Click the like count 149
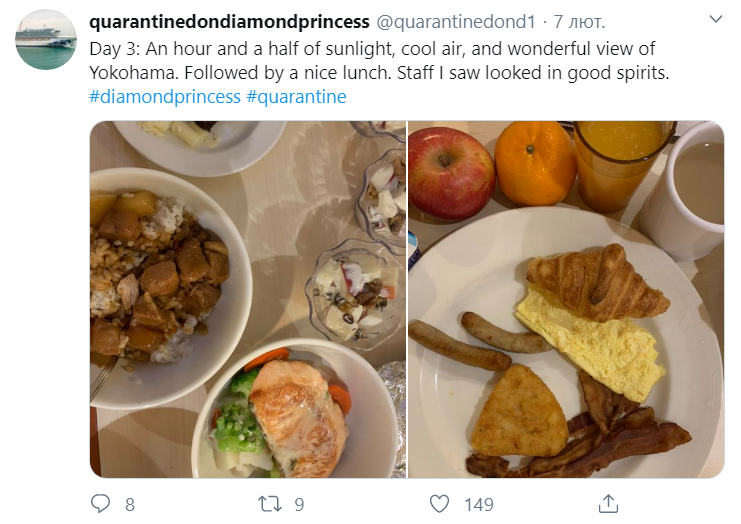The image size is (741, 524). (x=479, y=505)
